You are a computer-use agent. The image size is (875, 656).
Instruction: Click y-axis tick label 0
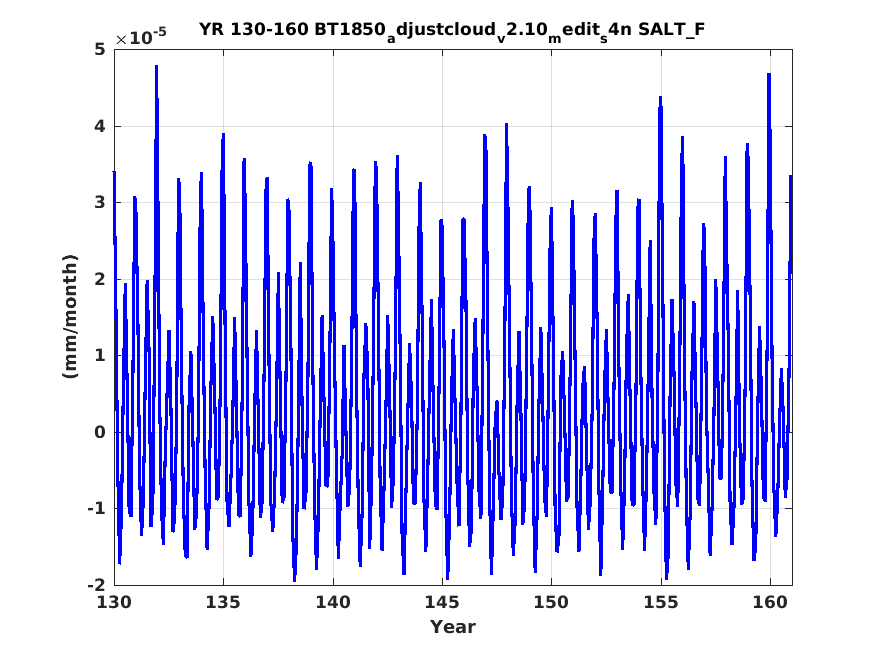coord(100,432)
